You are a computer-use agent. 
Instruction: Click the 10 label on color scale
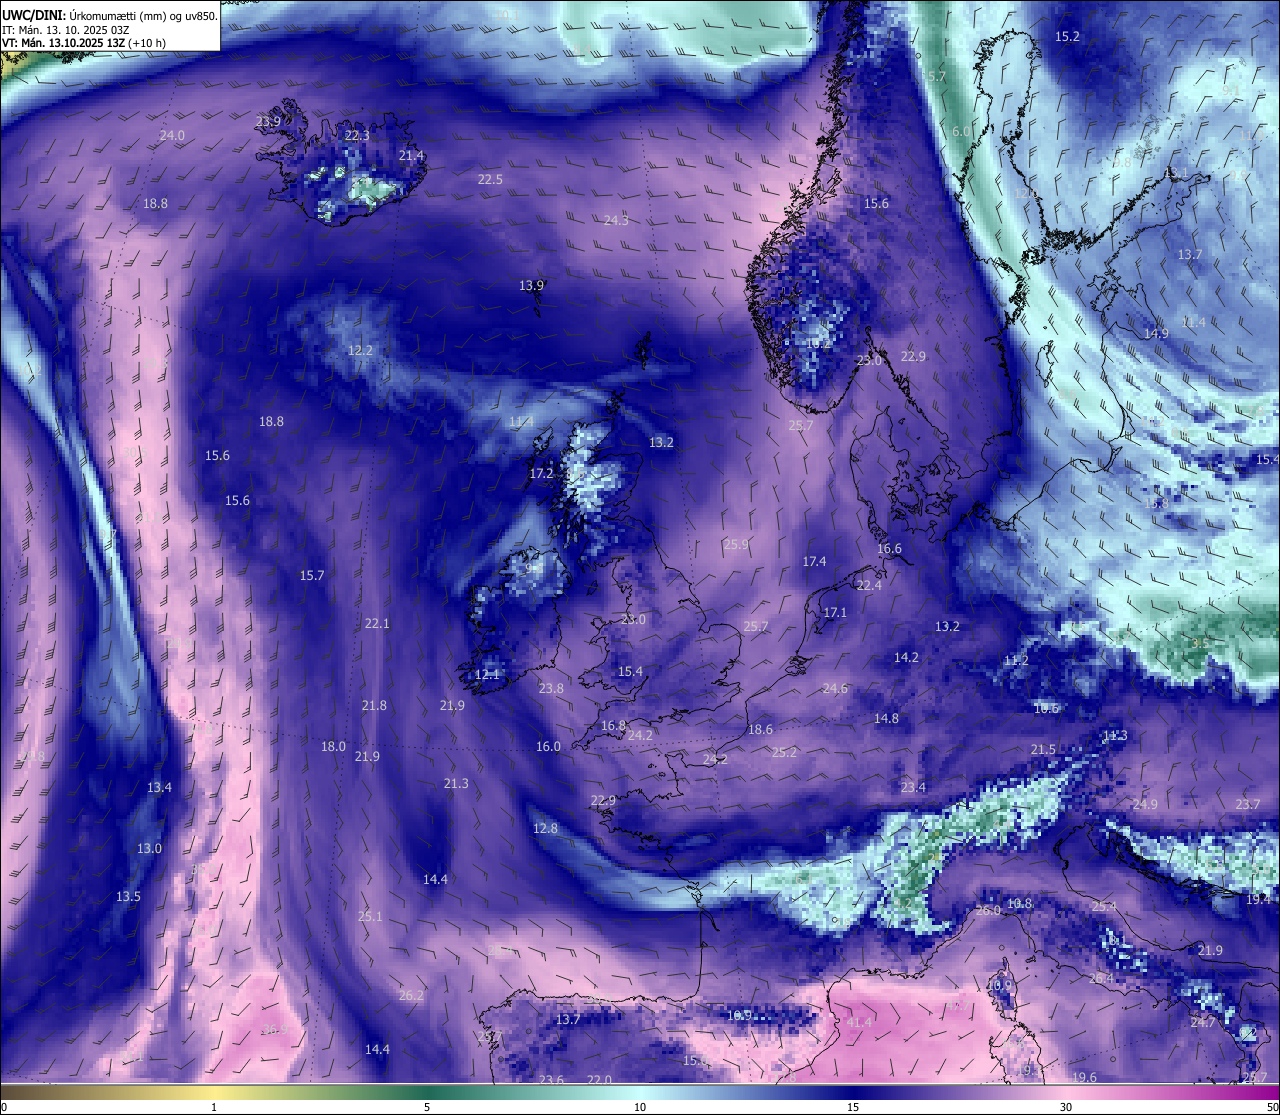coord(640,1107)
